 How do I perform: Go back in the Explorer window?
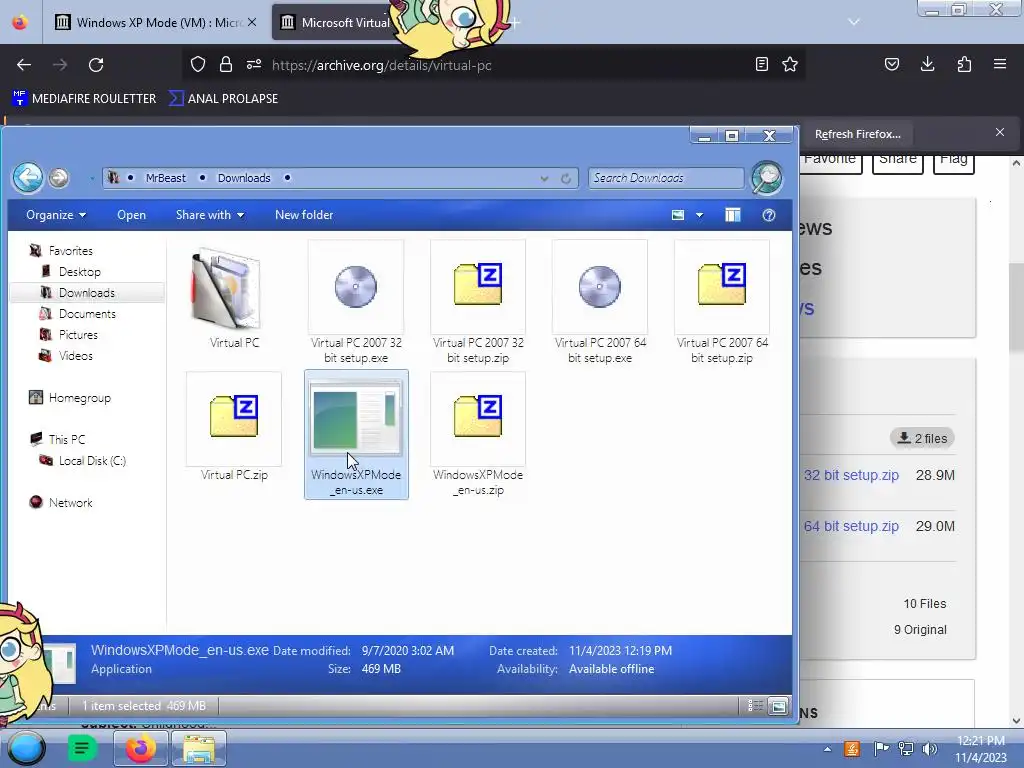[27, 178]
